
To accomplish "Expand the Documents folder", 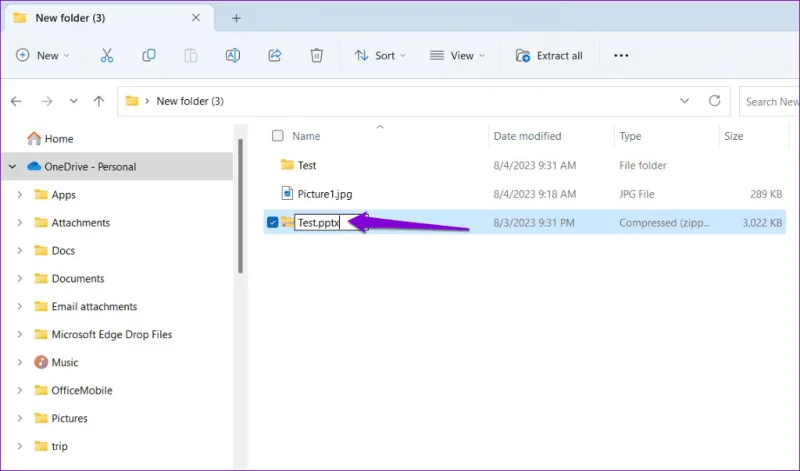I will (x=19, y=278).
